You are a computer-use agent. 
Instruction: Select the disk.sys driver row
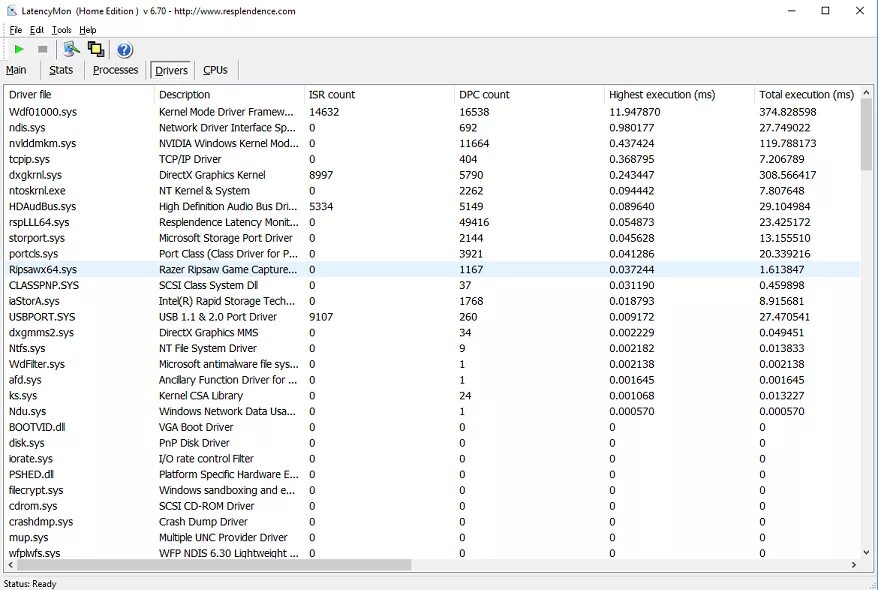(432, 443)
